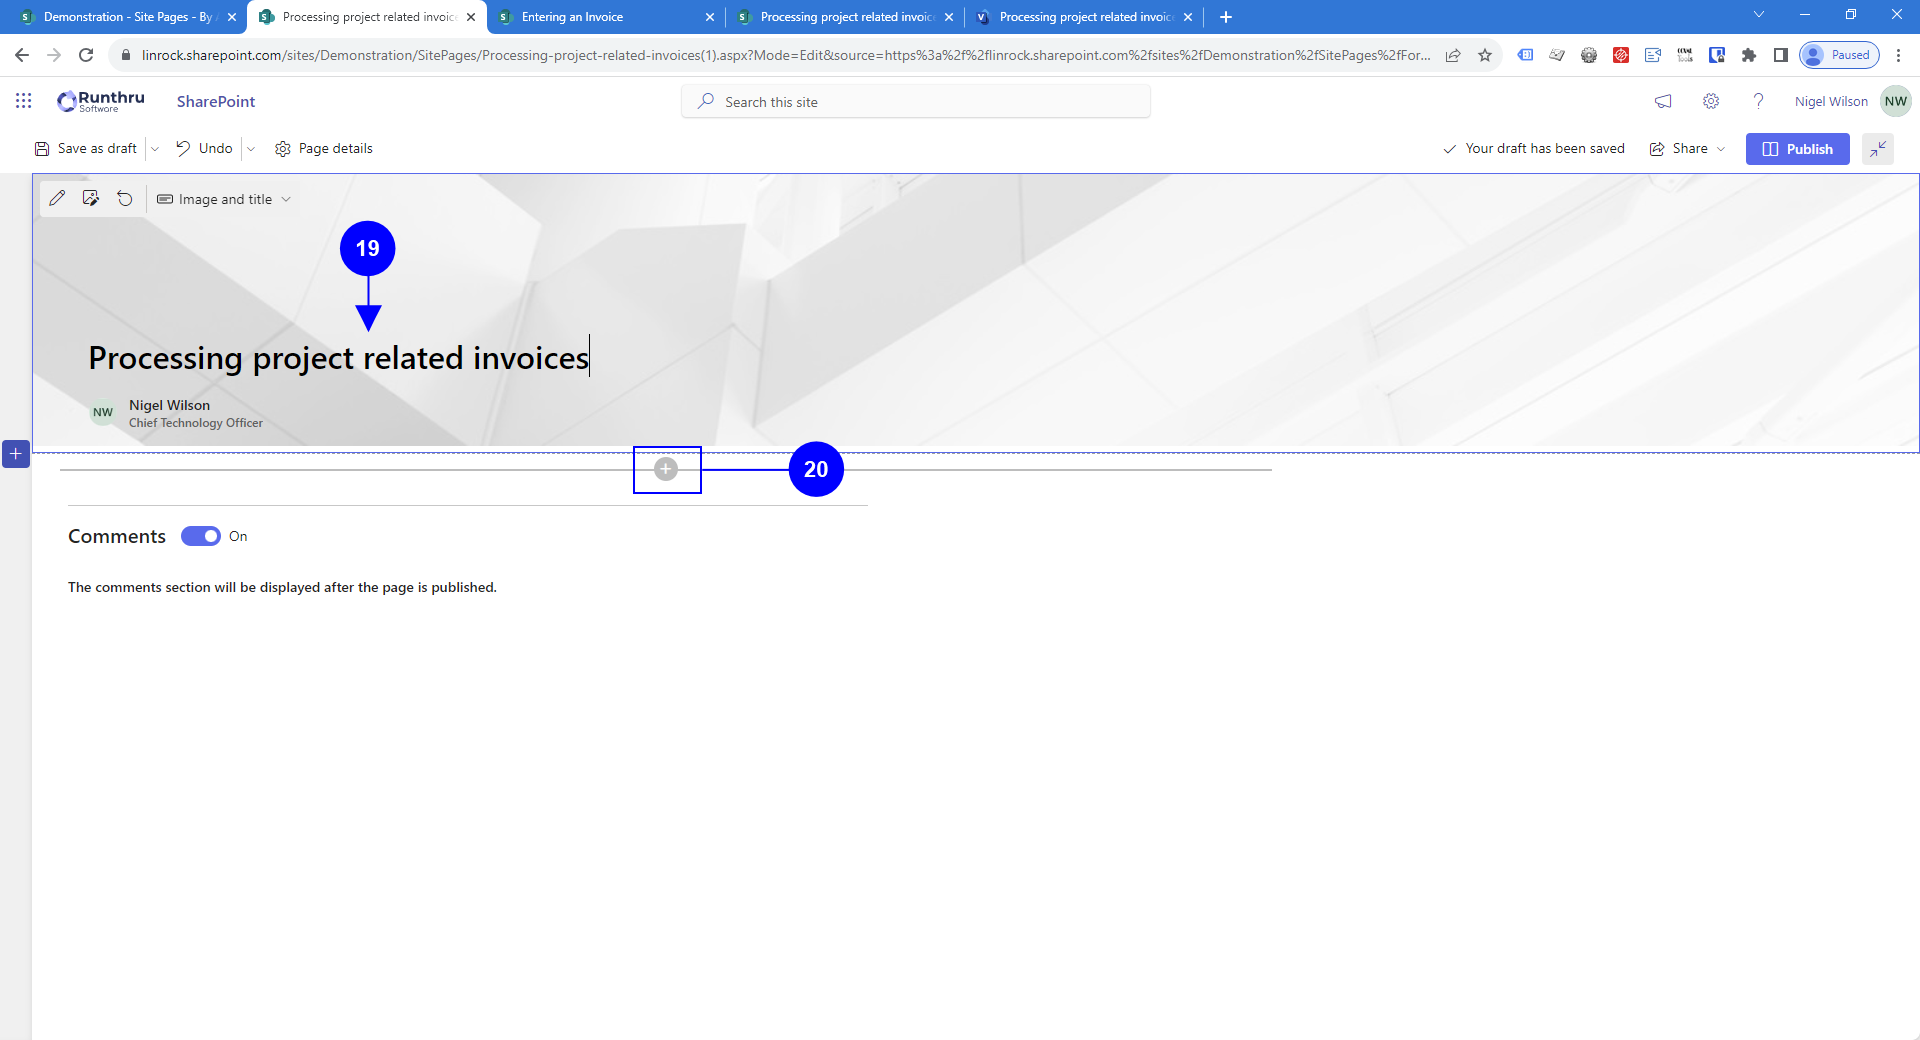Screen dimensions: 1920x1040
Task: Expand the Save as draft dropdown arrow
Action: [155, 149]
